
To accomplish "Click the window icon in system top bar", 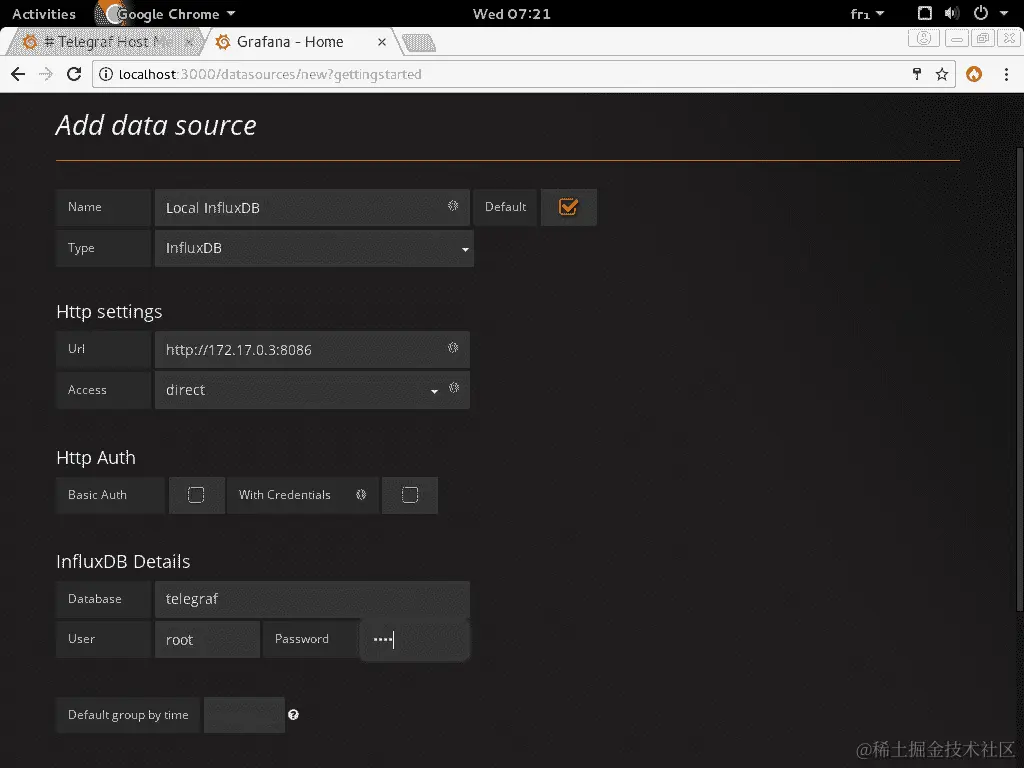I will coord(925,13).
